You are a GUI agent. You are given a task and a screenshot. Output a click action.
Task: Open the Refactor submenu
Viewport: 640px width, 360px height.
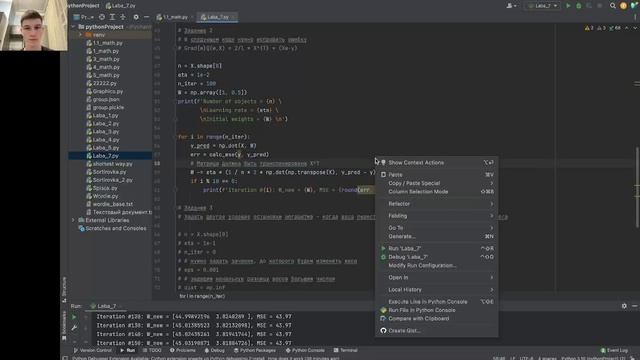pos(436,204)
